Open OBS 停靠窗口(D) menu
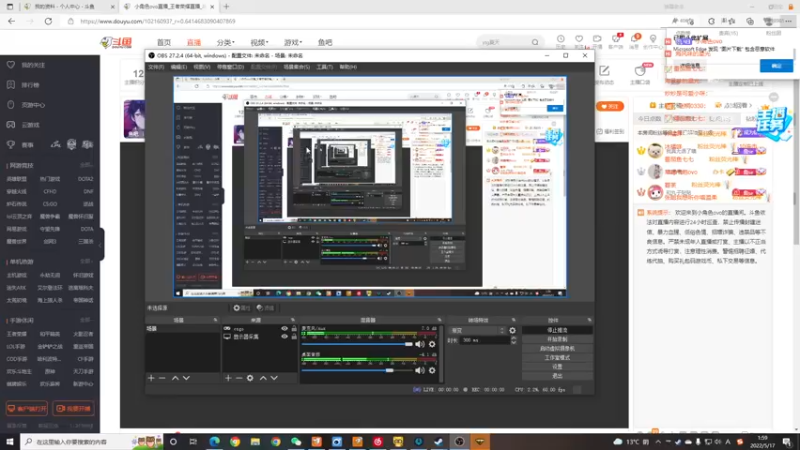The height and width of the screenshot is (450, 800). pyautogui.click(x=230, y=67)
